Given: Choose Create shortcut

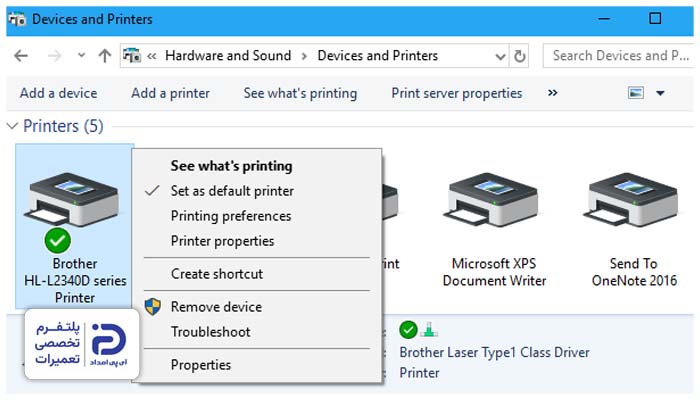Looking at the screenshot, I should click(217, 274).
